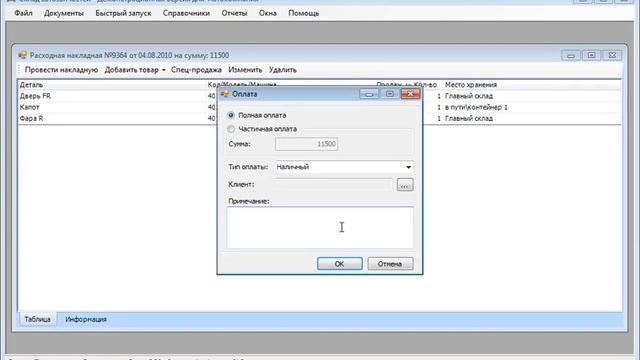Click the в пути\контейнер 1 cell
The width and height of the screenshot is (640, 360).
pyautogui.click(x=476, y=107)
